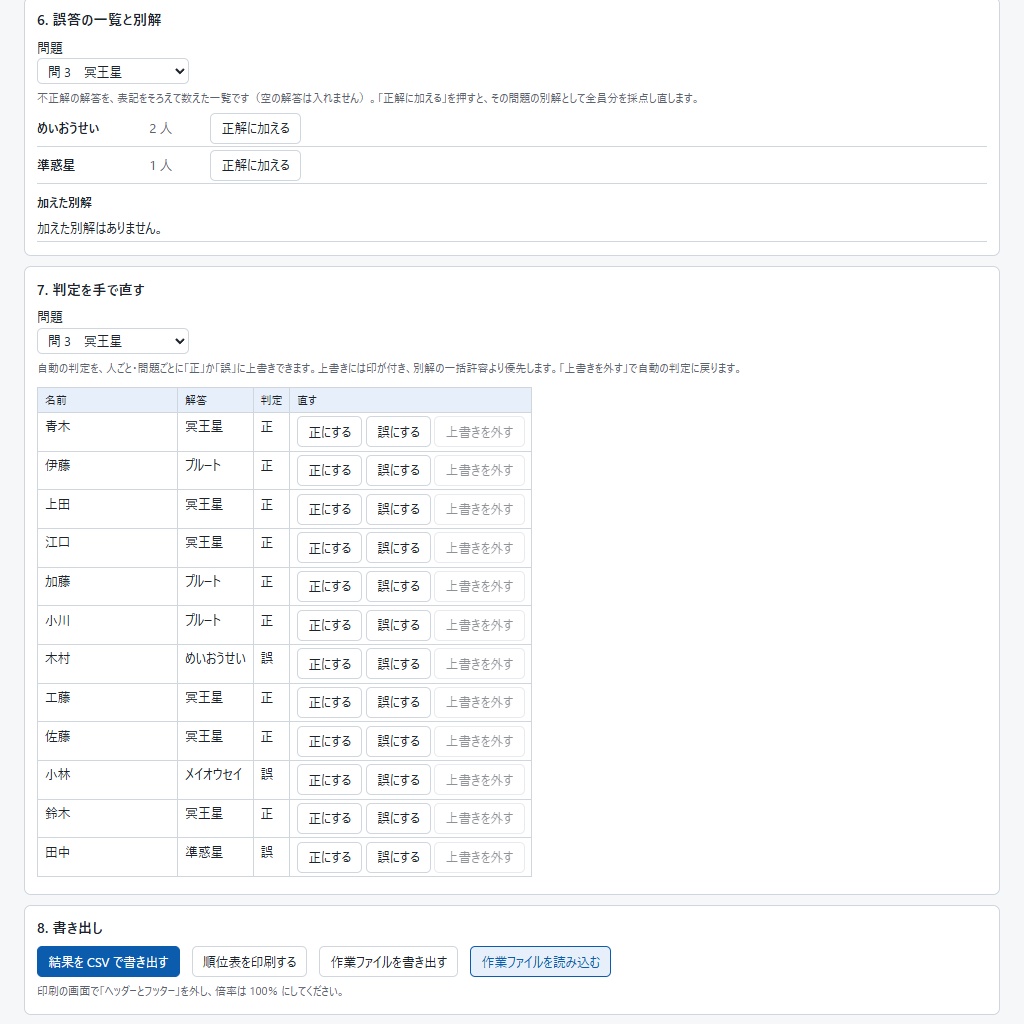1024x1024 pixels.
Task: Click 正にする in the 工藤 row
Action: click(329, 702)
